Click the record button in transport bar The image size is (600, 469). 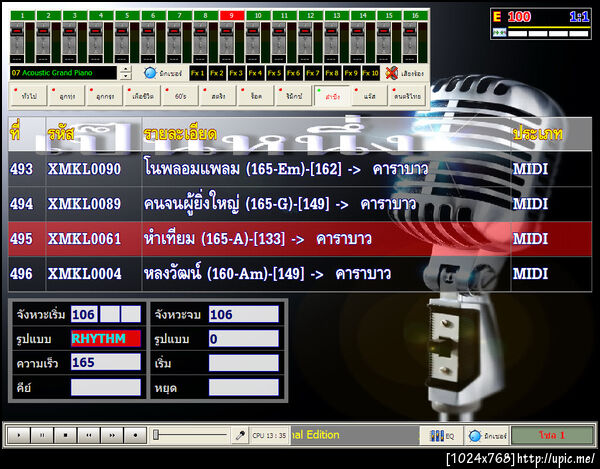coord(135,435)
